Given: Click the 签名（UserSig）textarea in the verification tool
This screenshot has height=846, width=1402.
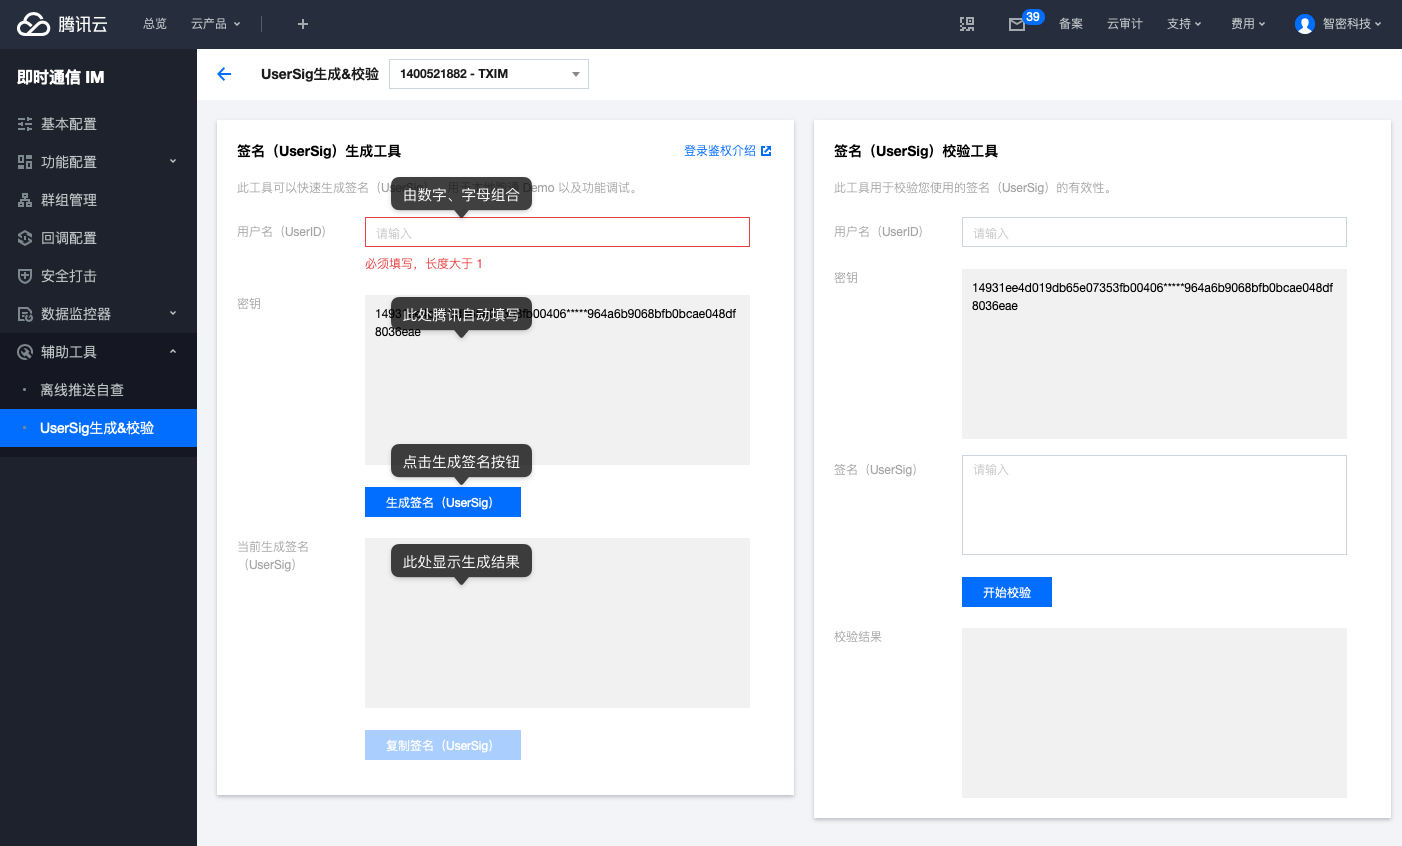Looking at the screenshot, I should [1154, 505].
